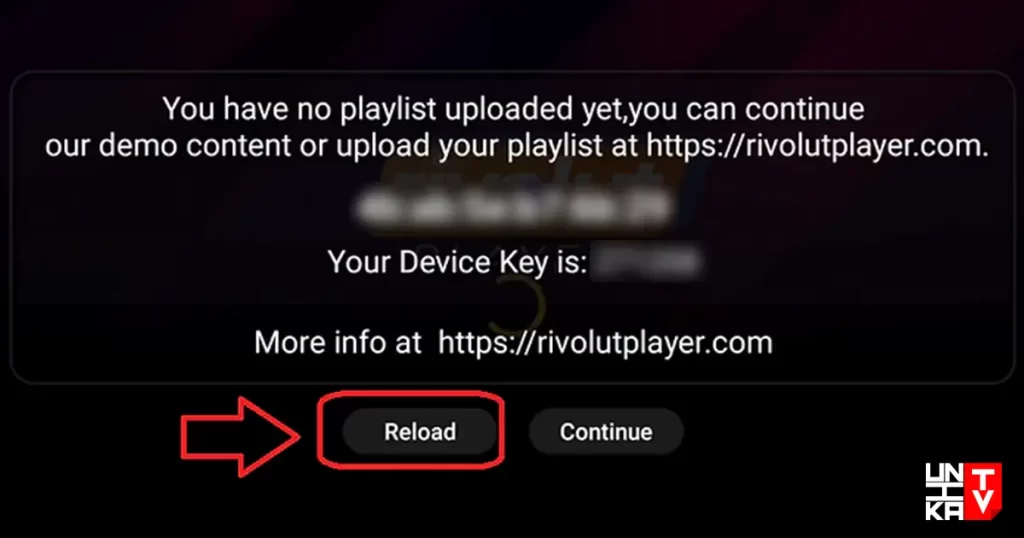The width and height of the screenshot is (1024, 538).
Task: Click the "upload your playlist" phrase
Action: 469,146
